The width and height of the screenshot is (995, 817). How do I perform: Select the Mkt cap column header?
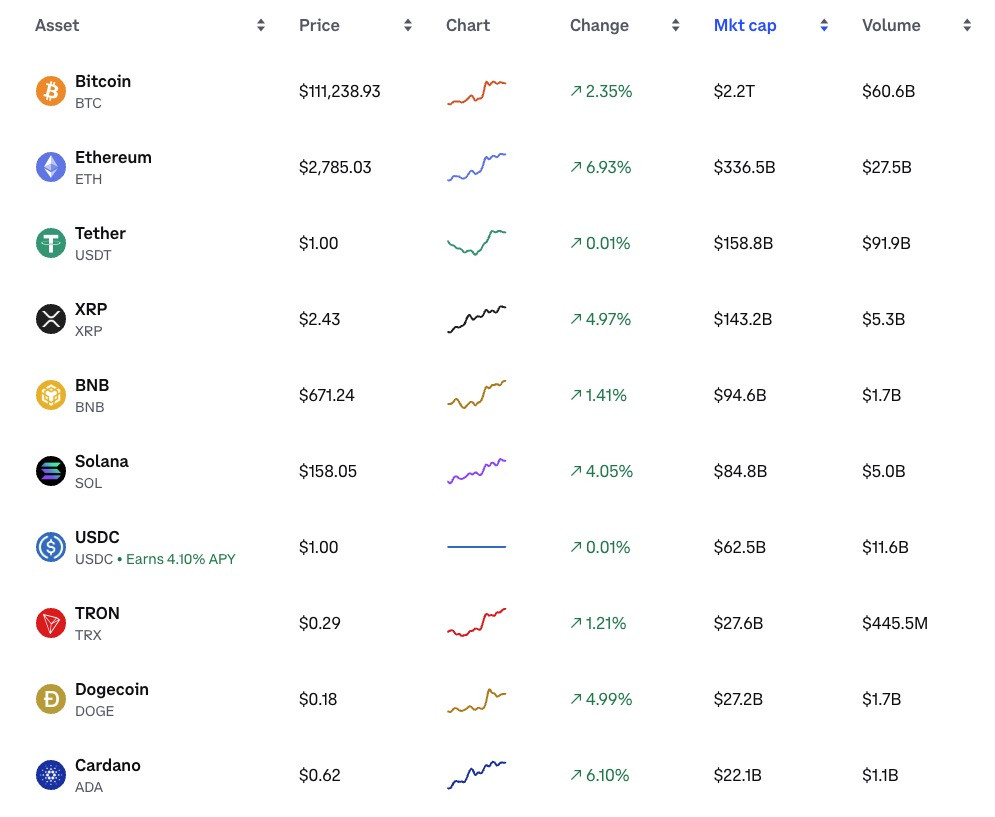pos(745,25)
